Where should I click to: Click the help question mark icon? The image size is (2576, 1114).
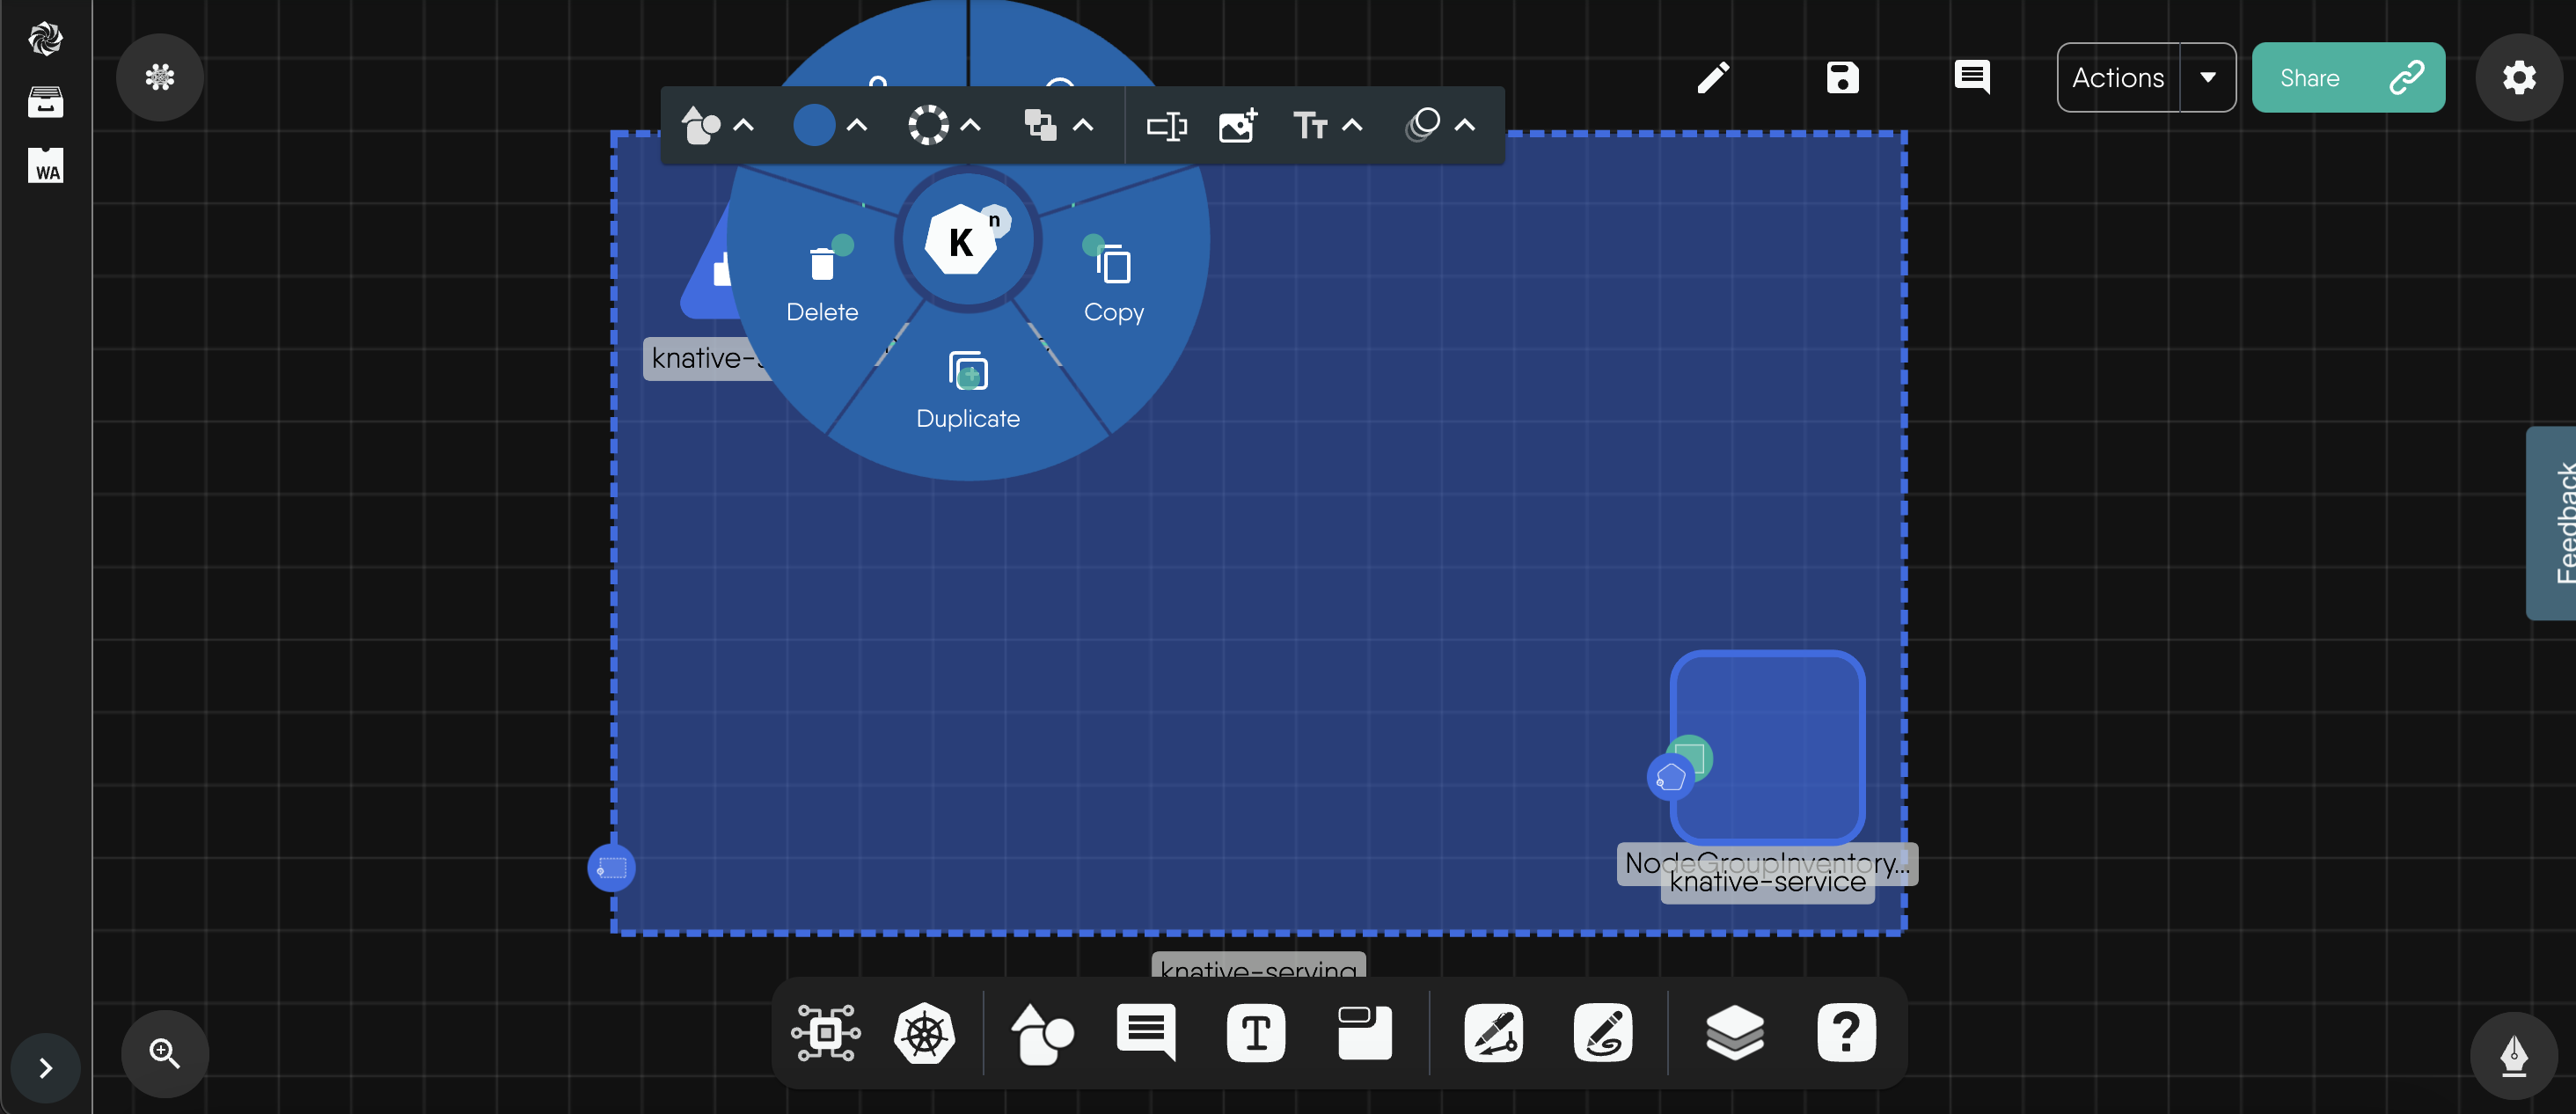1846,1032
